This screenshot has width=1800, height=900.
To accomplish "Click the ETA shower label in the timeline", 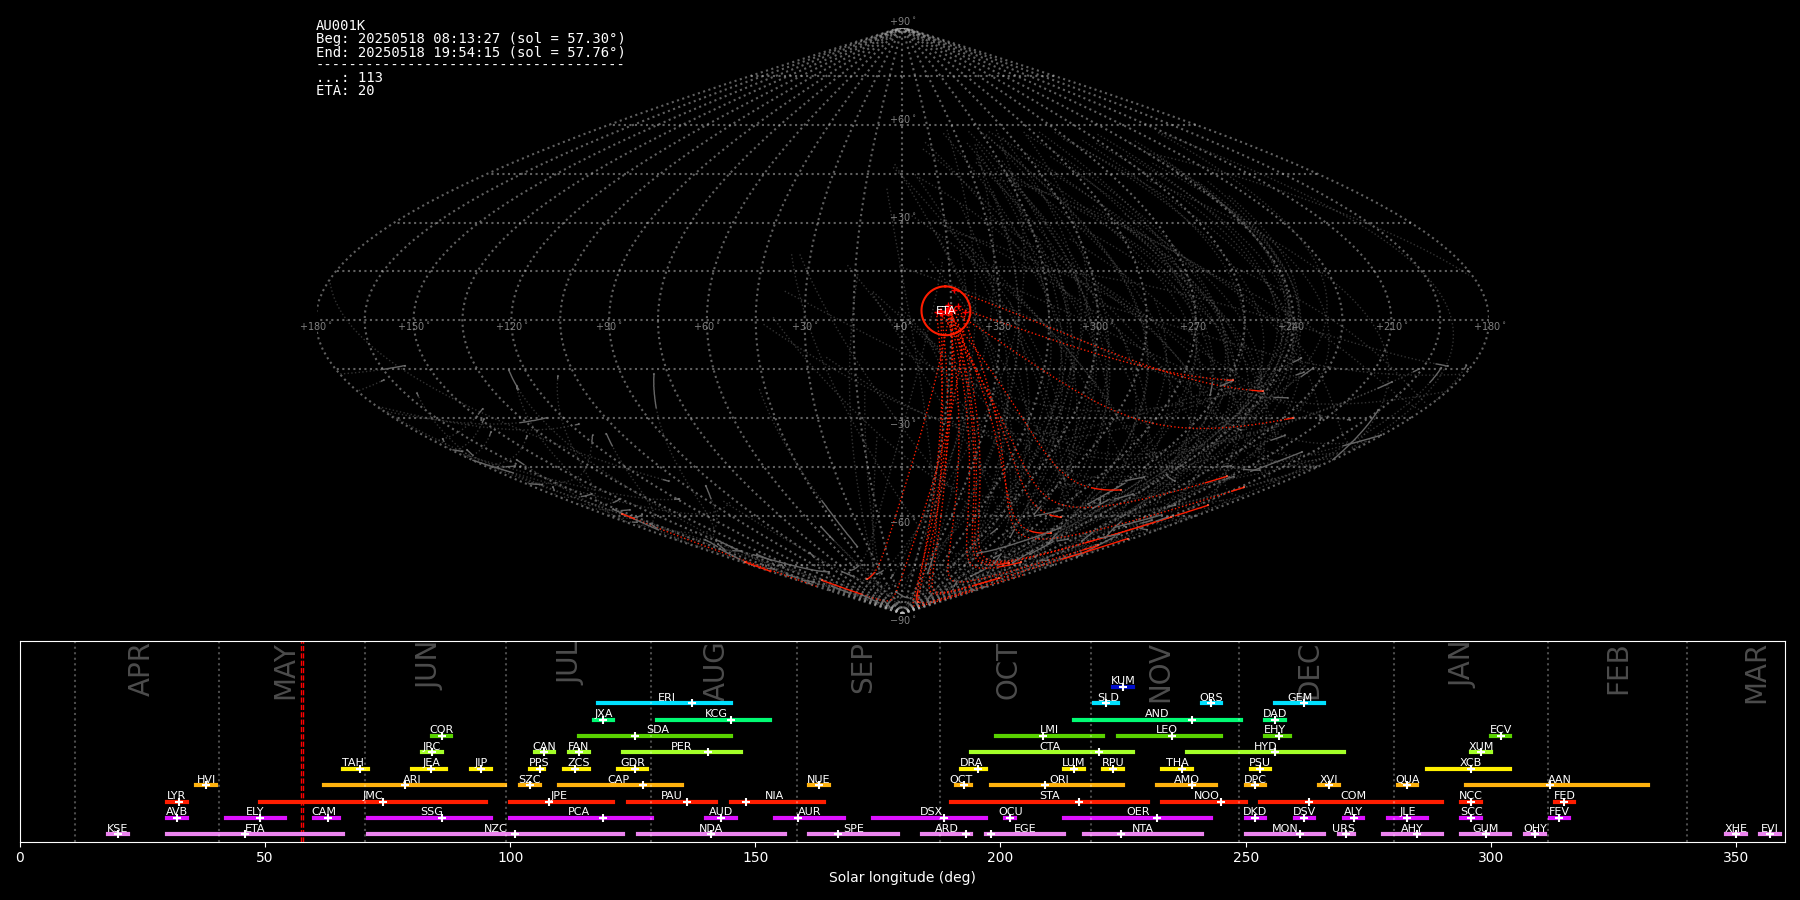I will coord(255,828).
